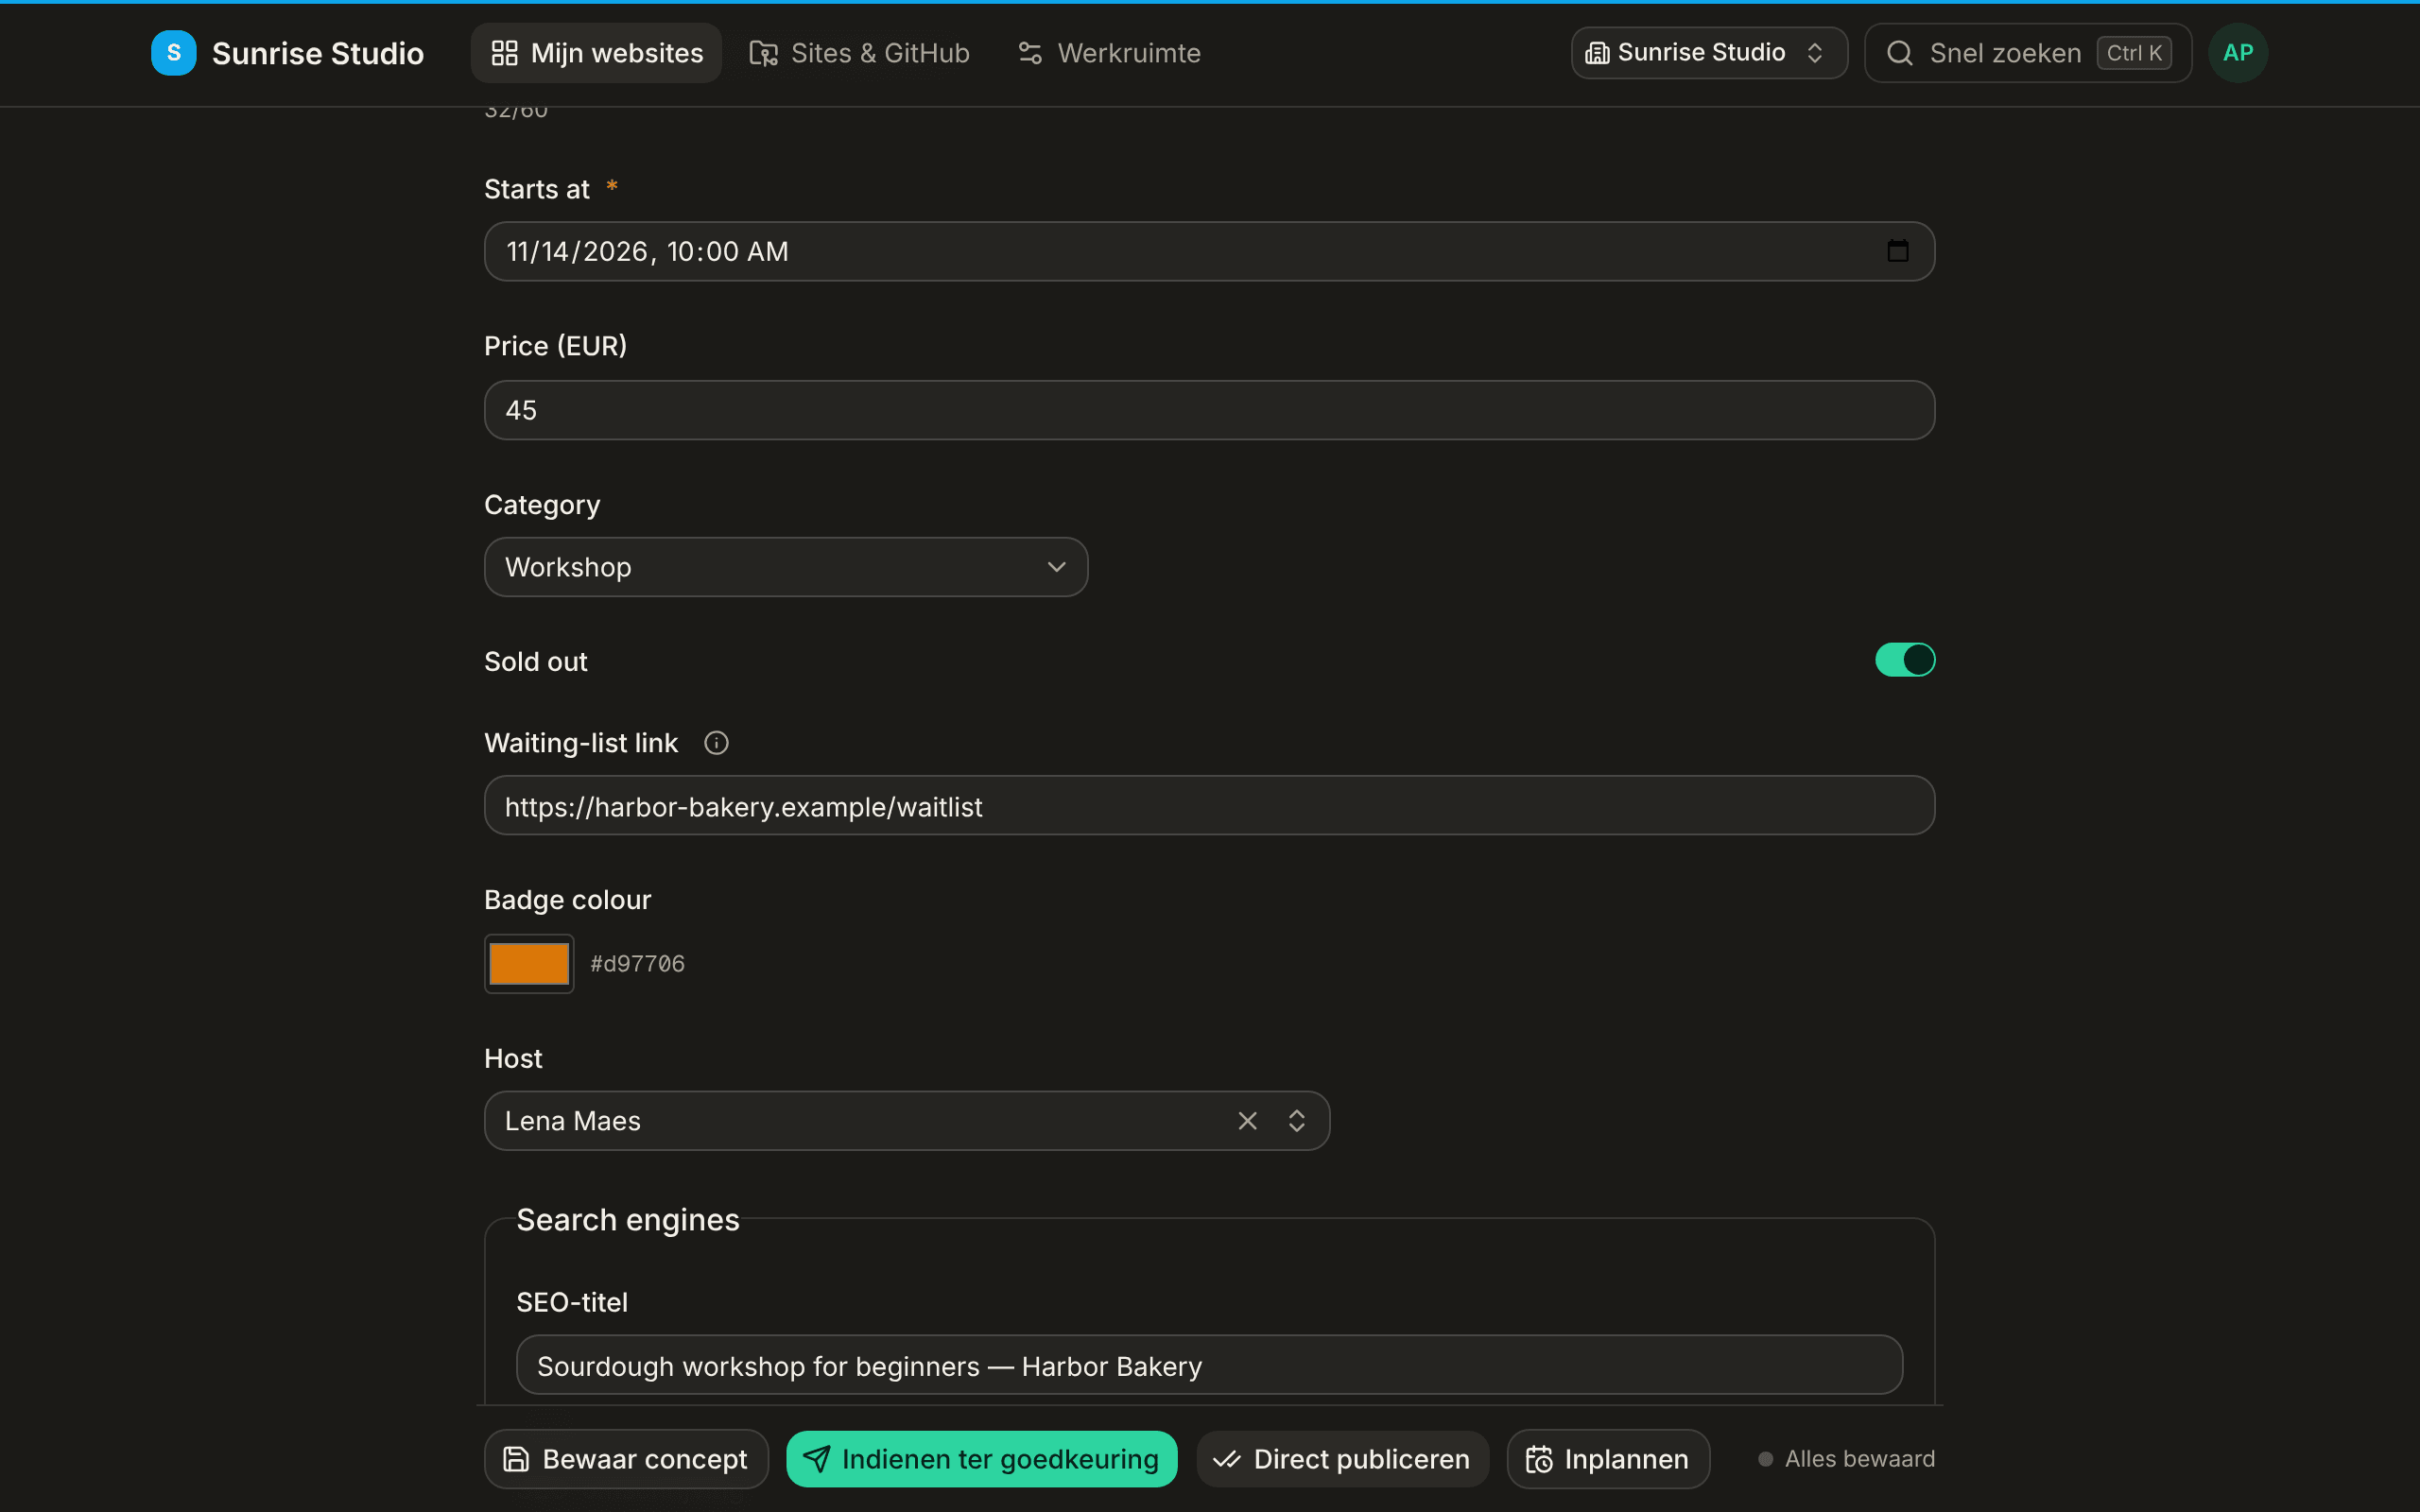Image resolution: width=2420 pixels, height=1512 pixels.
Task: Clear the Lena Maes host selection
Action: (x=1247, y=1121)
